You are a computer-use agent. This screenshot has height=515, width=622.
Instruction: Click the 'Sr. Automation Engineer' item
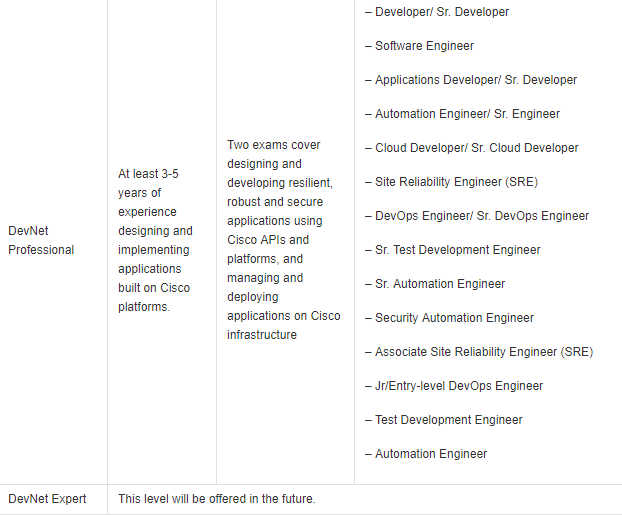click(x=435, y=284)
